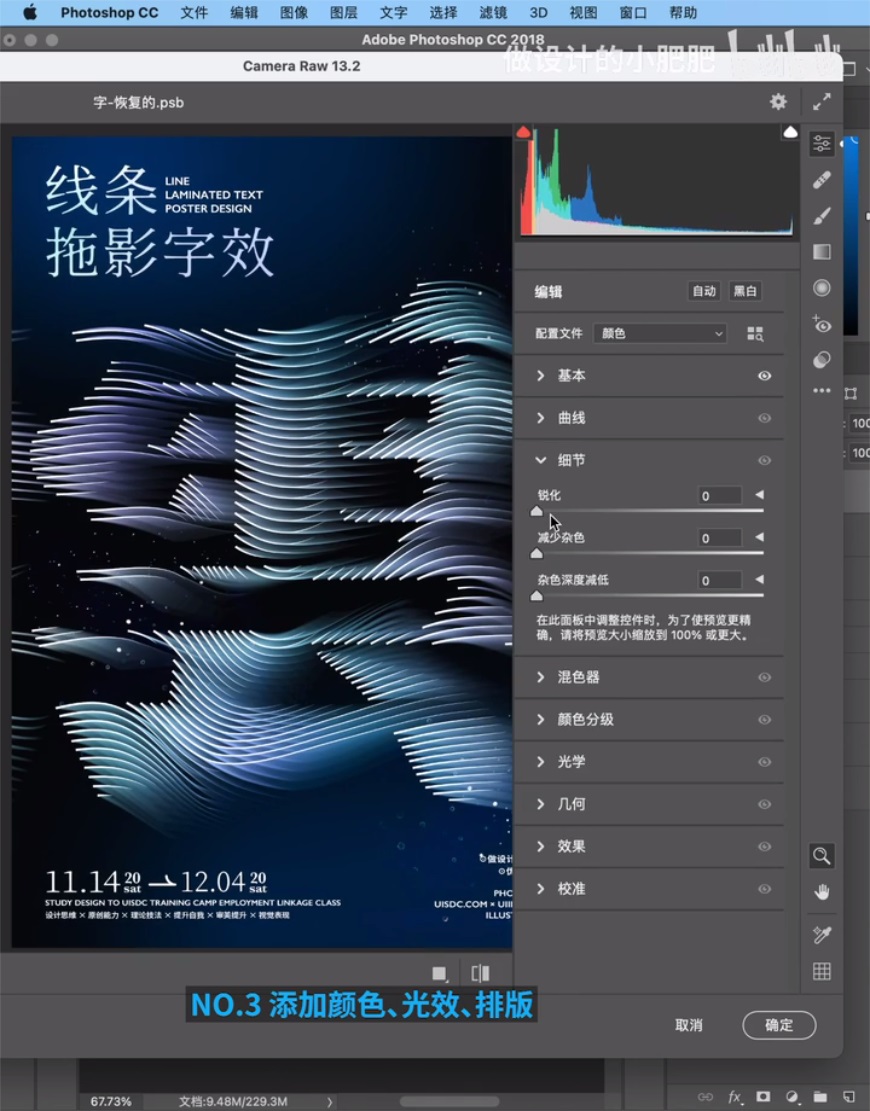The width and height of the screenshot is (870, 1111).
Task: Open the 滤镜 menu
Action: point(493,13)
